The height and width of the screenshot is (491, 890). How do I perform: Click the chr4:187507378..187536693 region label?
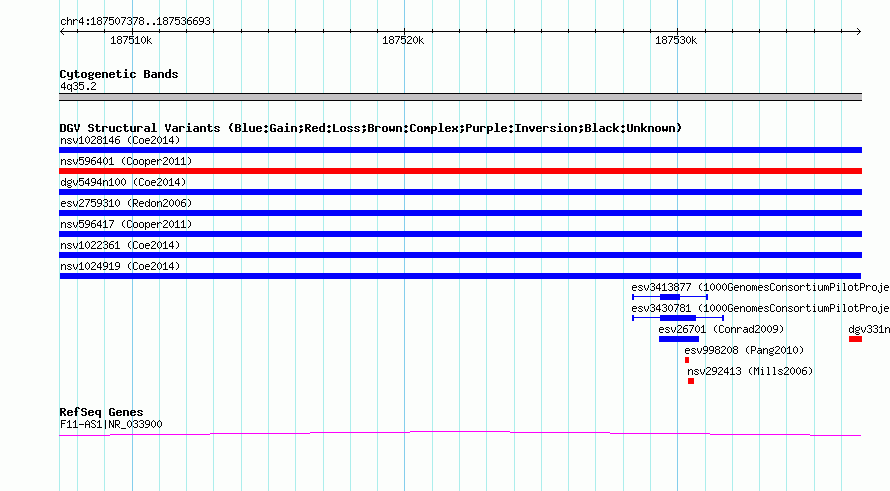point(135,21)
